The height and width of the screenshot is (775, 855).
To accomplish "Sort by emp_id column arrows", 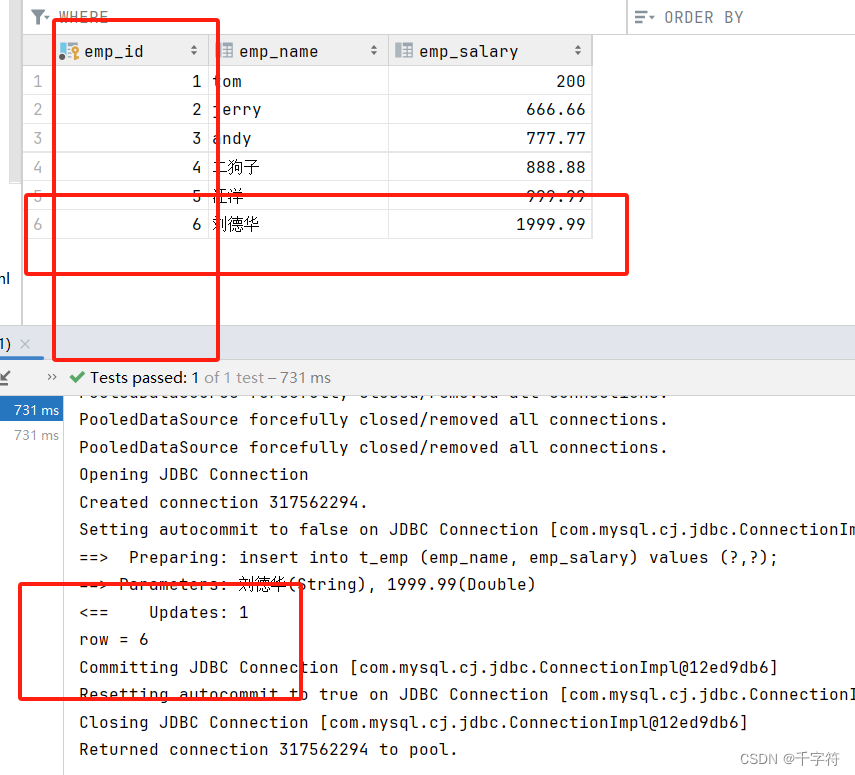I will (x=194, y=51).
